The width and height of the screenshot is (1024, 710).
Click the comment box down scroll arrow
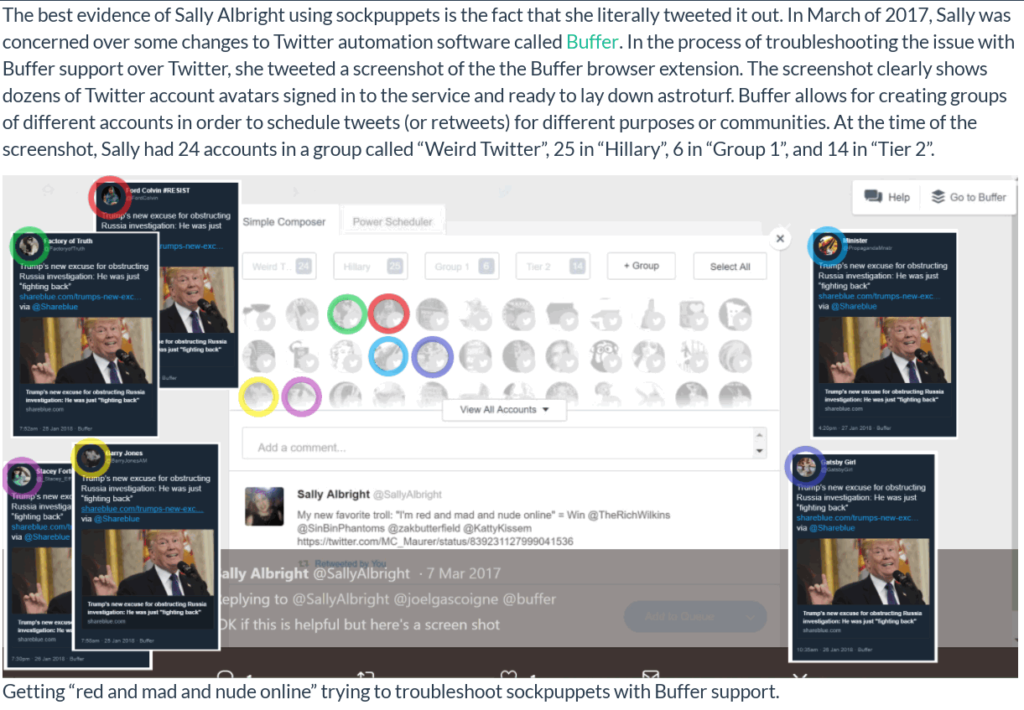(x=759, y=451)
